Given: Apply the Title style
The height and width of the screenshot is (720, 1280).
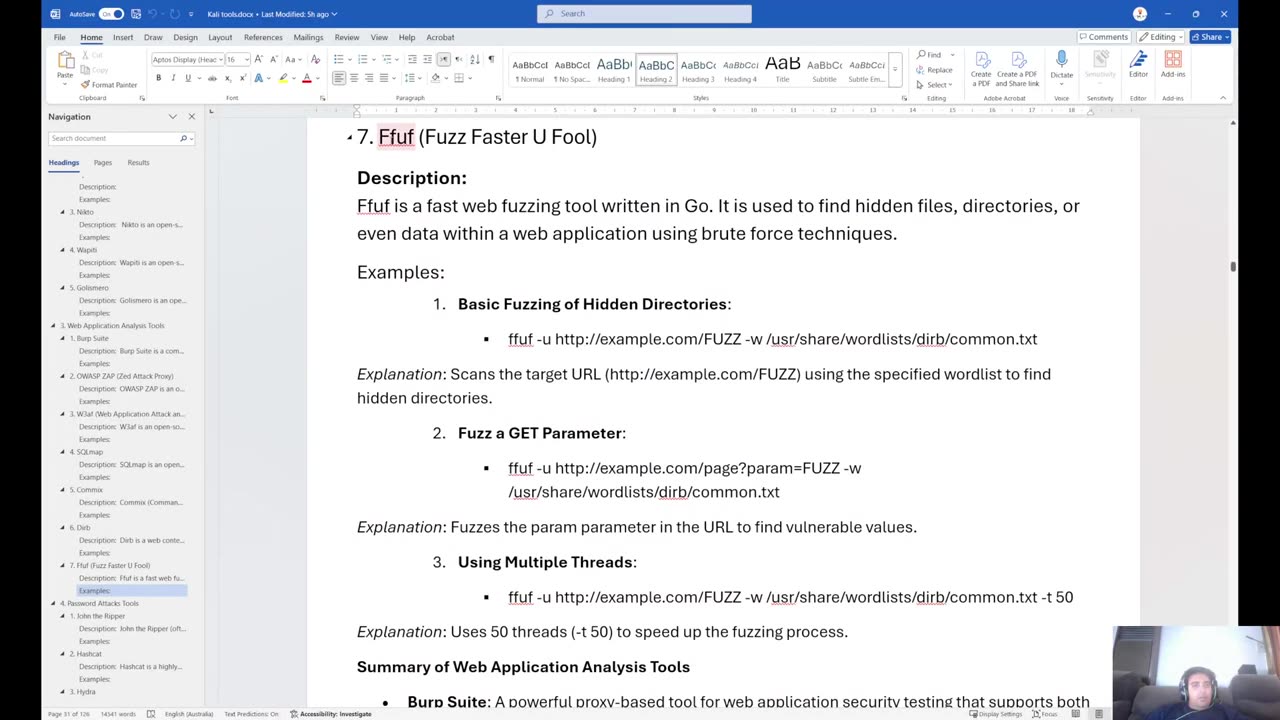Looking at the screenshot, I should (782, 70).
